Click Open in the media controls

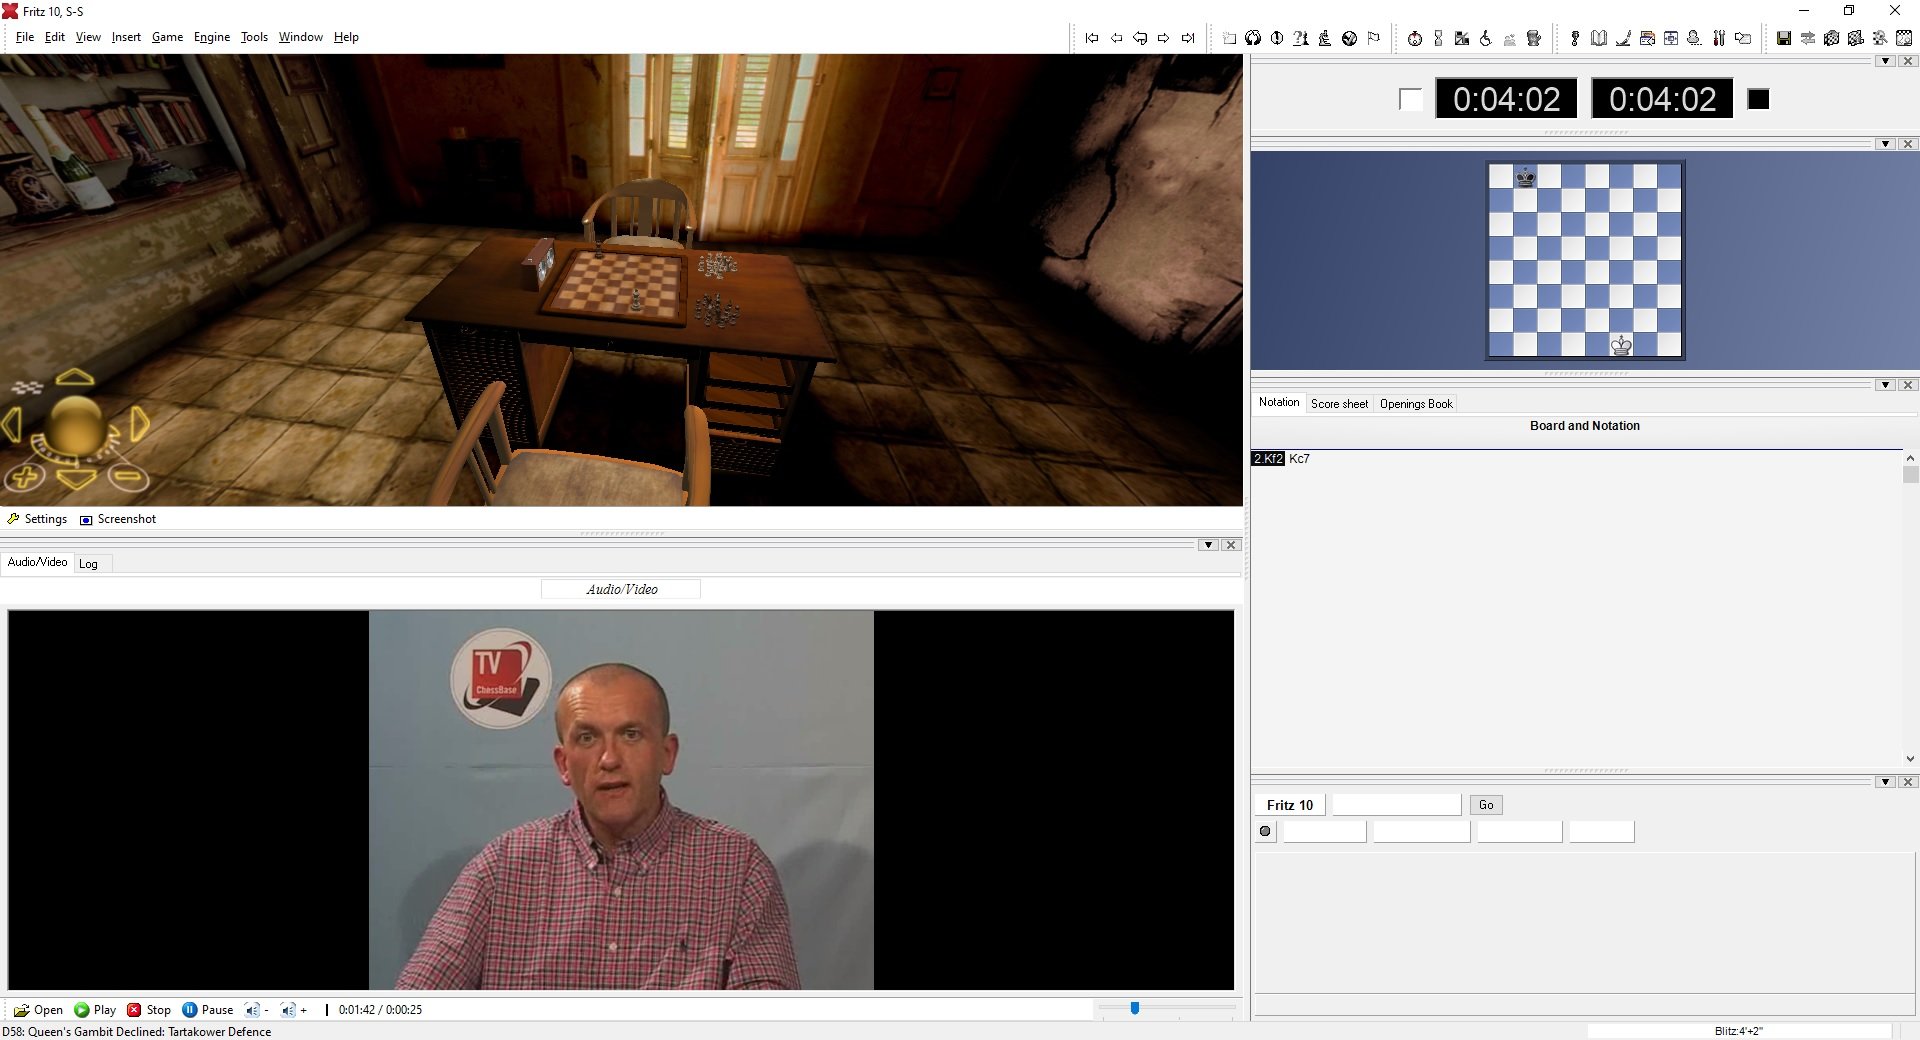(38, 1010)
